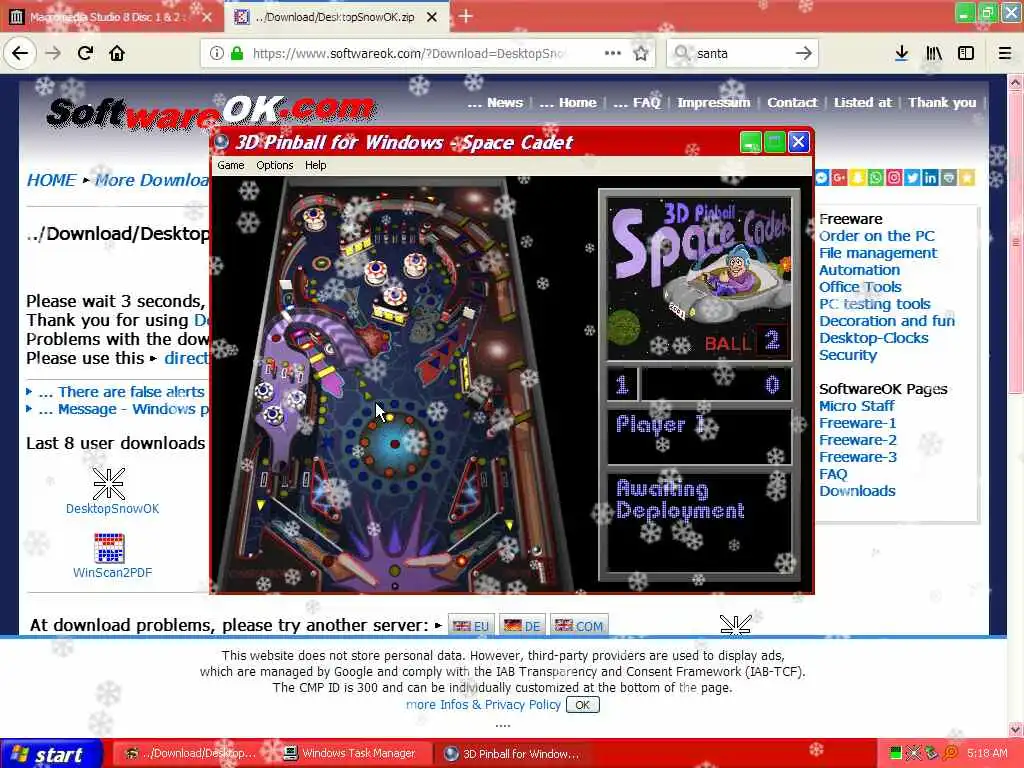Open the more Infos & Privacy Policy link
Image resolution: width=1024 pixels, height=768 pixels.
coord(483,705)
